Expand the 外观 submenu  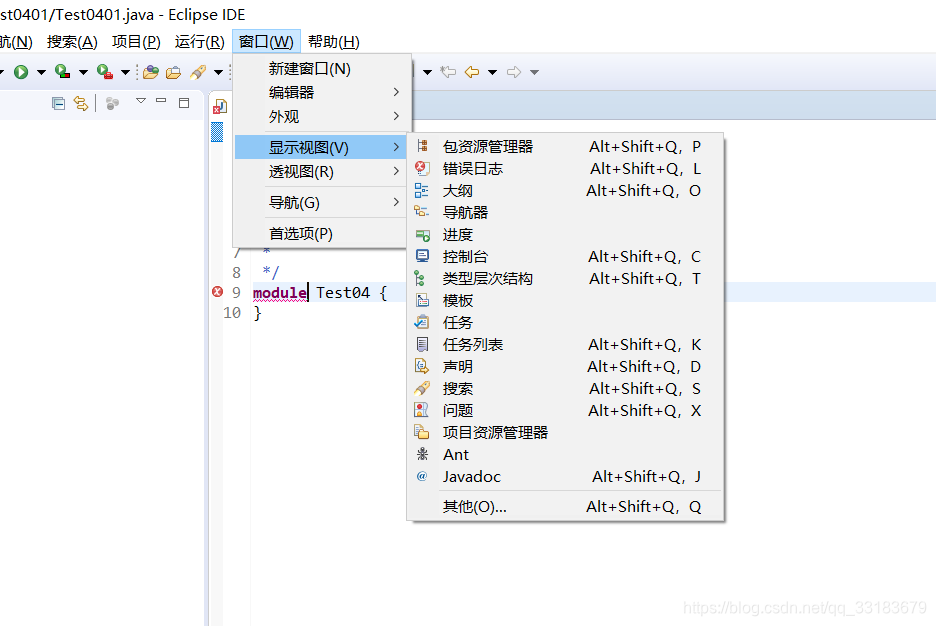320,116
